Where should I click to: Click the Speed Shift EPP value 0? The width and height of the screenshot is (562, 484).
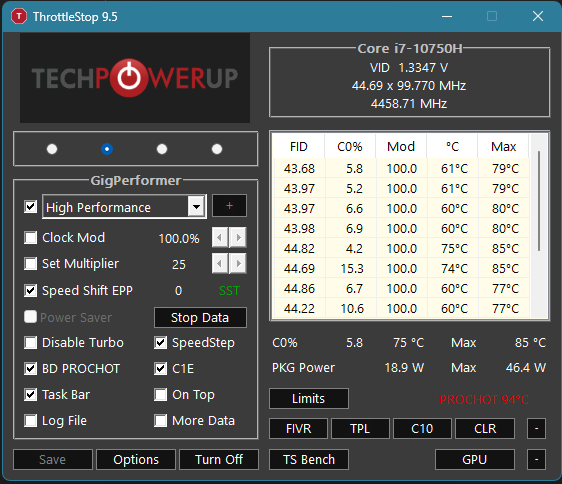click(x=178, y=291)
